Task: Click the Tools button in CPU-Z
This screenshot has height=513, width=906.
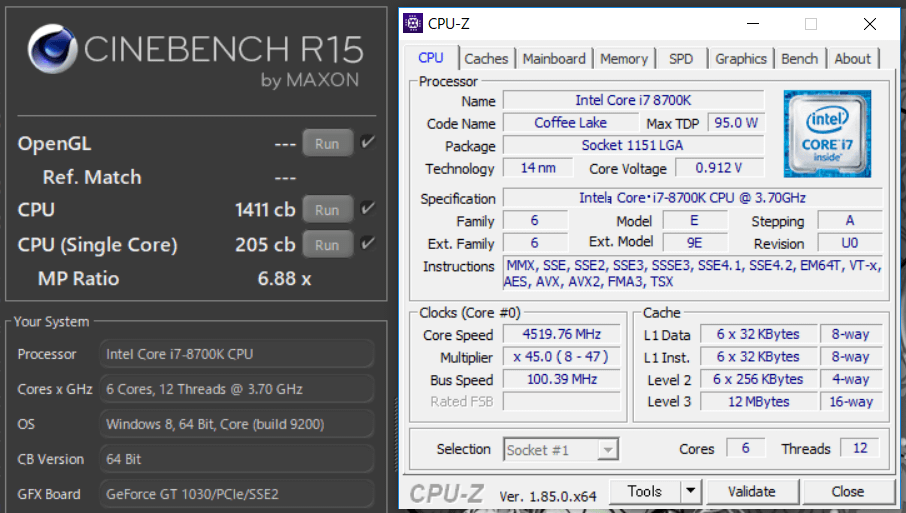Action: (644, 491)
